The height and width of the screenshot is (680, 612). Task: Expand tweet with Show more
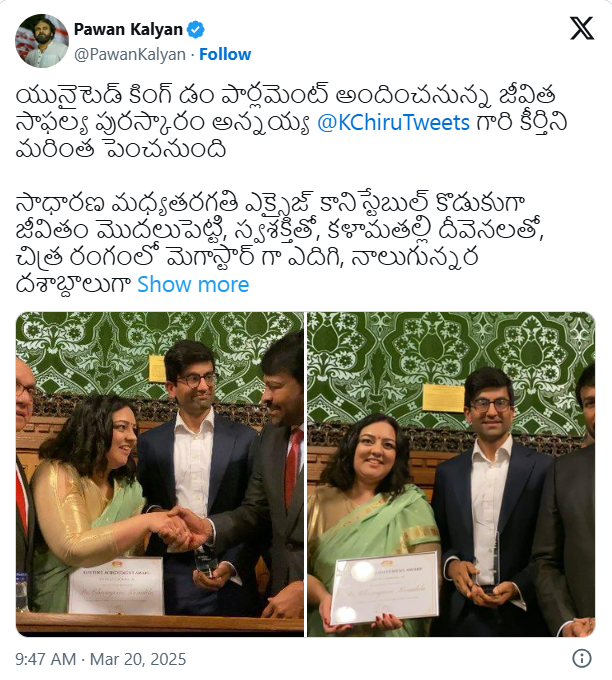click(x=193, y=284)
